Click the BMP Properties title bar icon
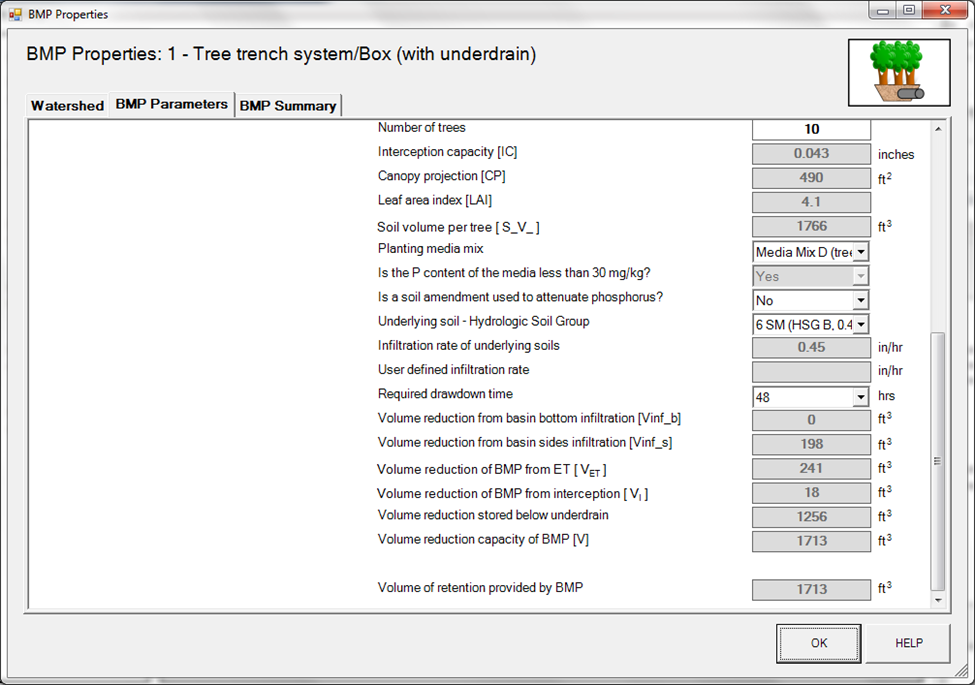 click(15, 14)
